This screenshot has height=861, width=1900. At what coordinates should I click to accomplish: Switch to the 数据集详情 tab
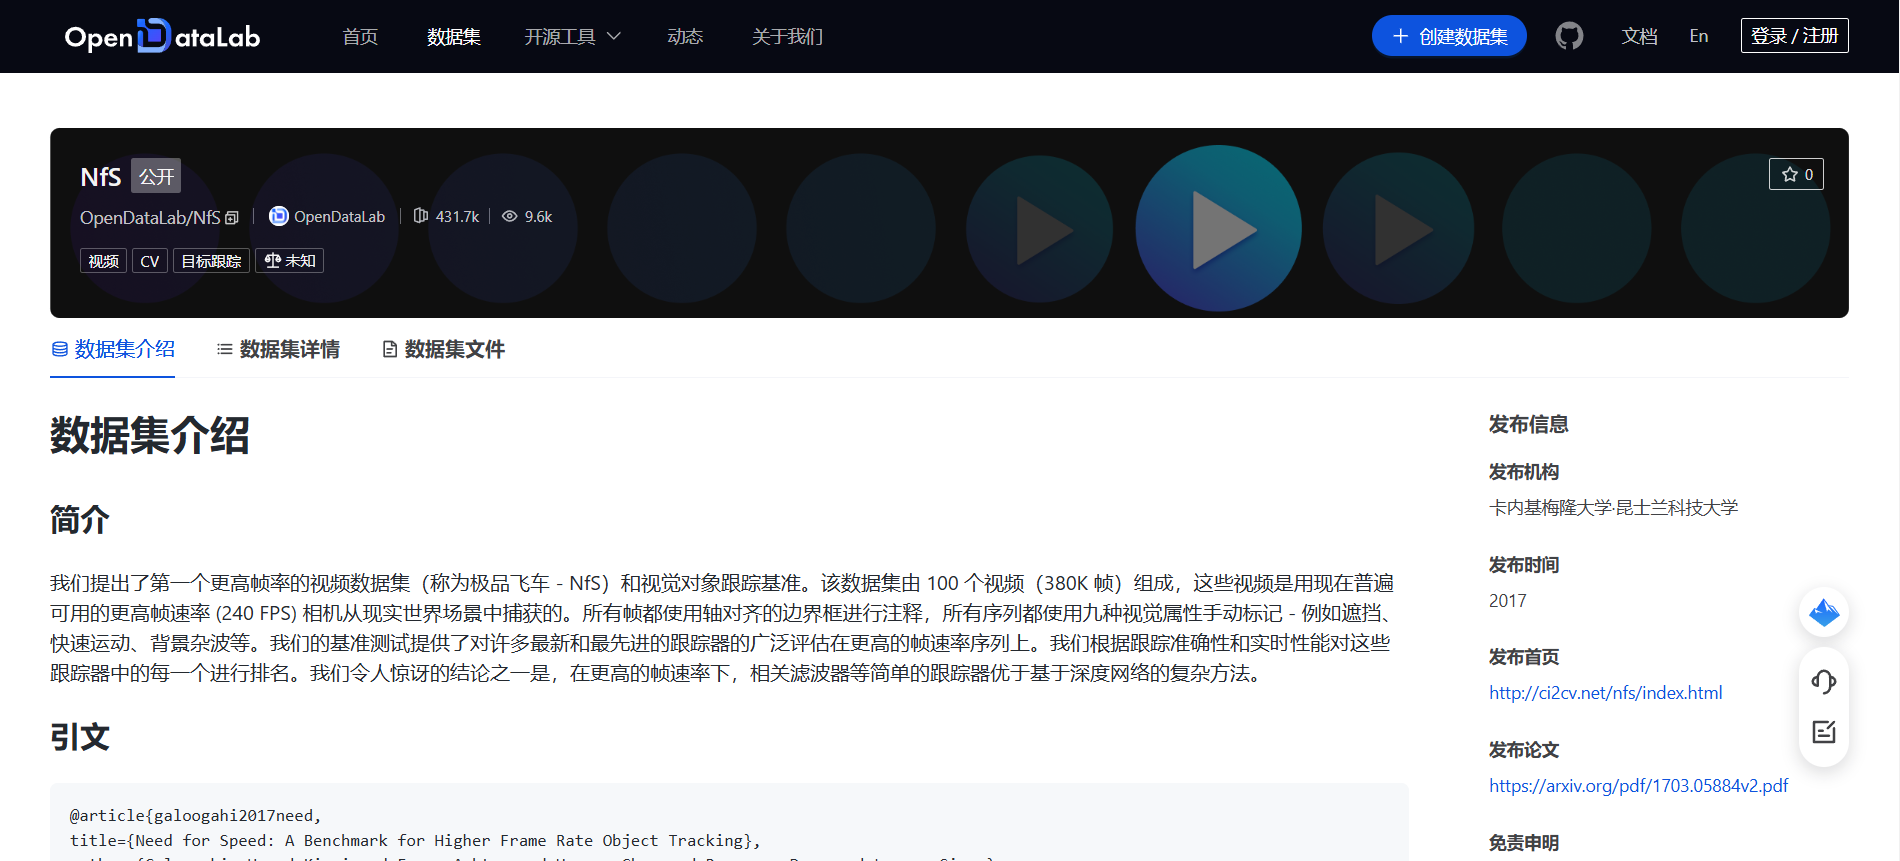279,349
